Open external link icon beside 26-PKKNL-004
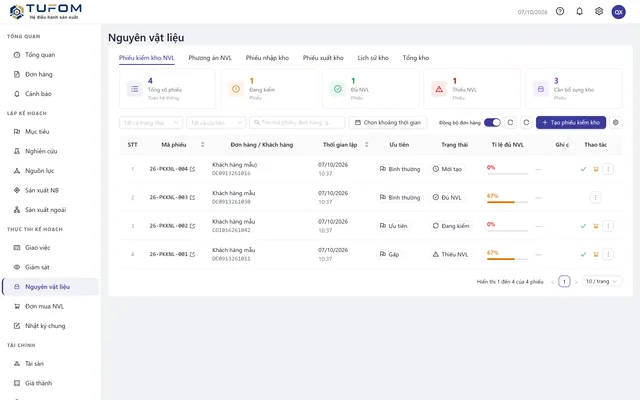The height and width of the screenshot is (400, 640). pyautogui.click(x=192, y=169)
